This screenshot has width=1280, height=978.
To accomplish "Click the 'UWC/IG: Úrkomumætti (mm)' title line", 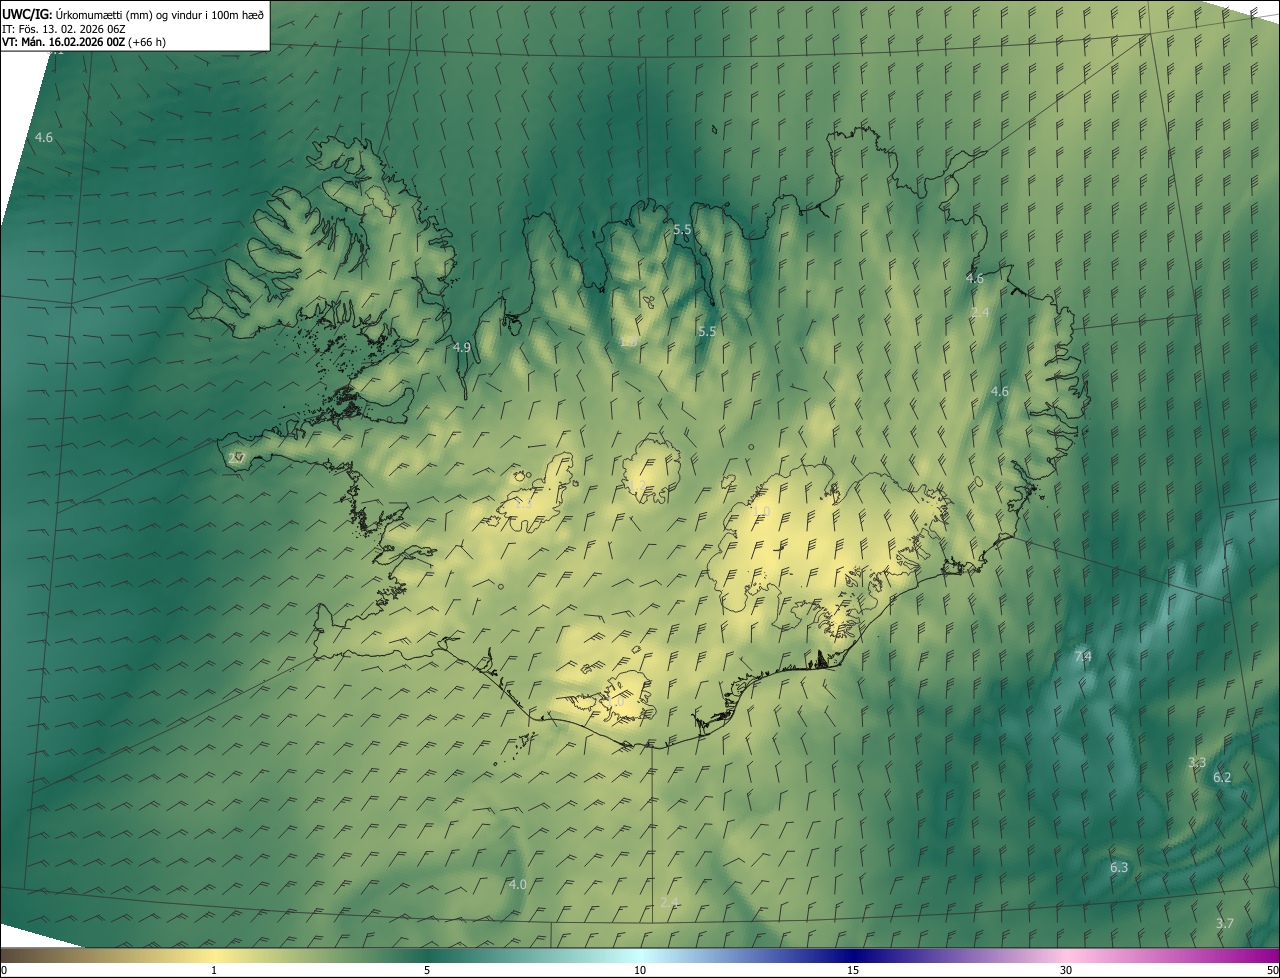I will 133,13.
